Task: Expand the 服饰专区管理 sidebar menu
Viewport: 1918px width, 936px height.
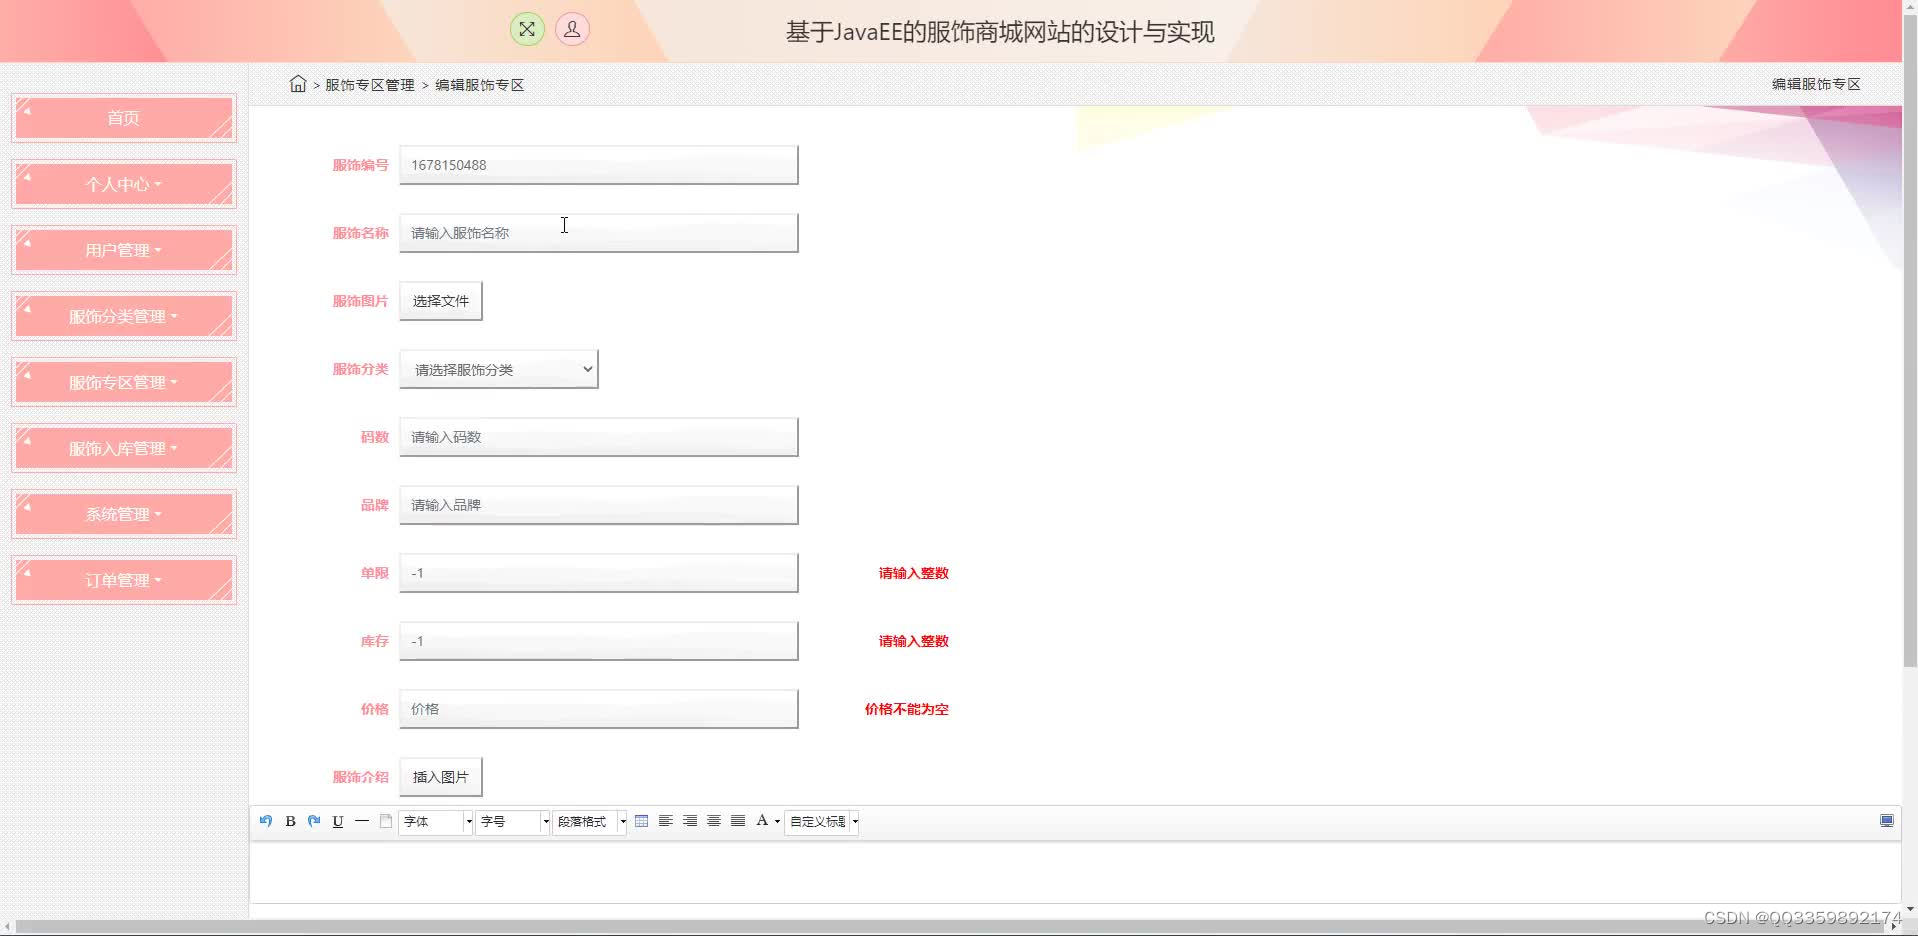Action: pos(124,382)
